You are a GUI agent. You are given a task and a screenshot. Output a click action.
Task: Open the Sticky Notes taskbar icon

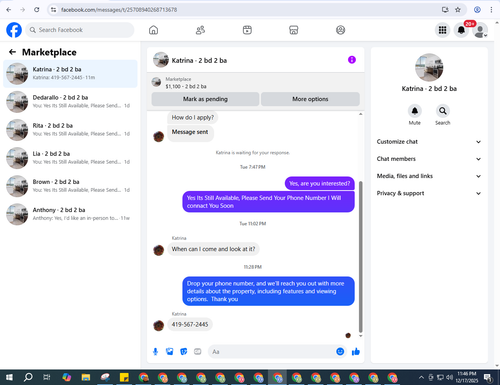[x=124, y=377]
